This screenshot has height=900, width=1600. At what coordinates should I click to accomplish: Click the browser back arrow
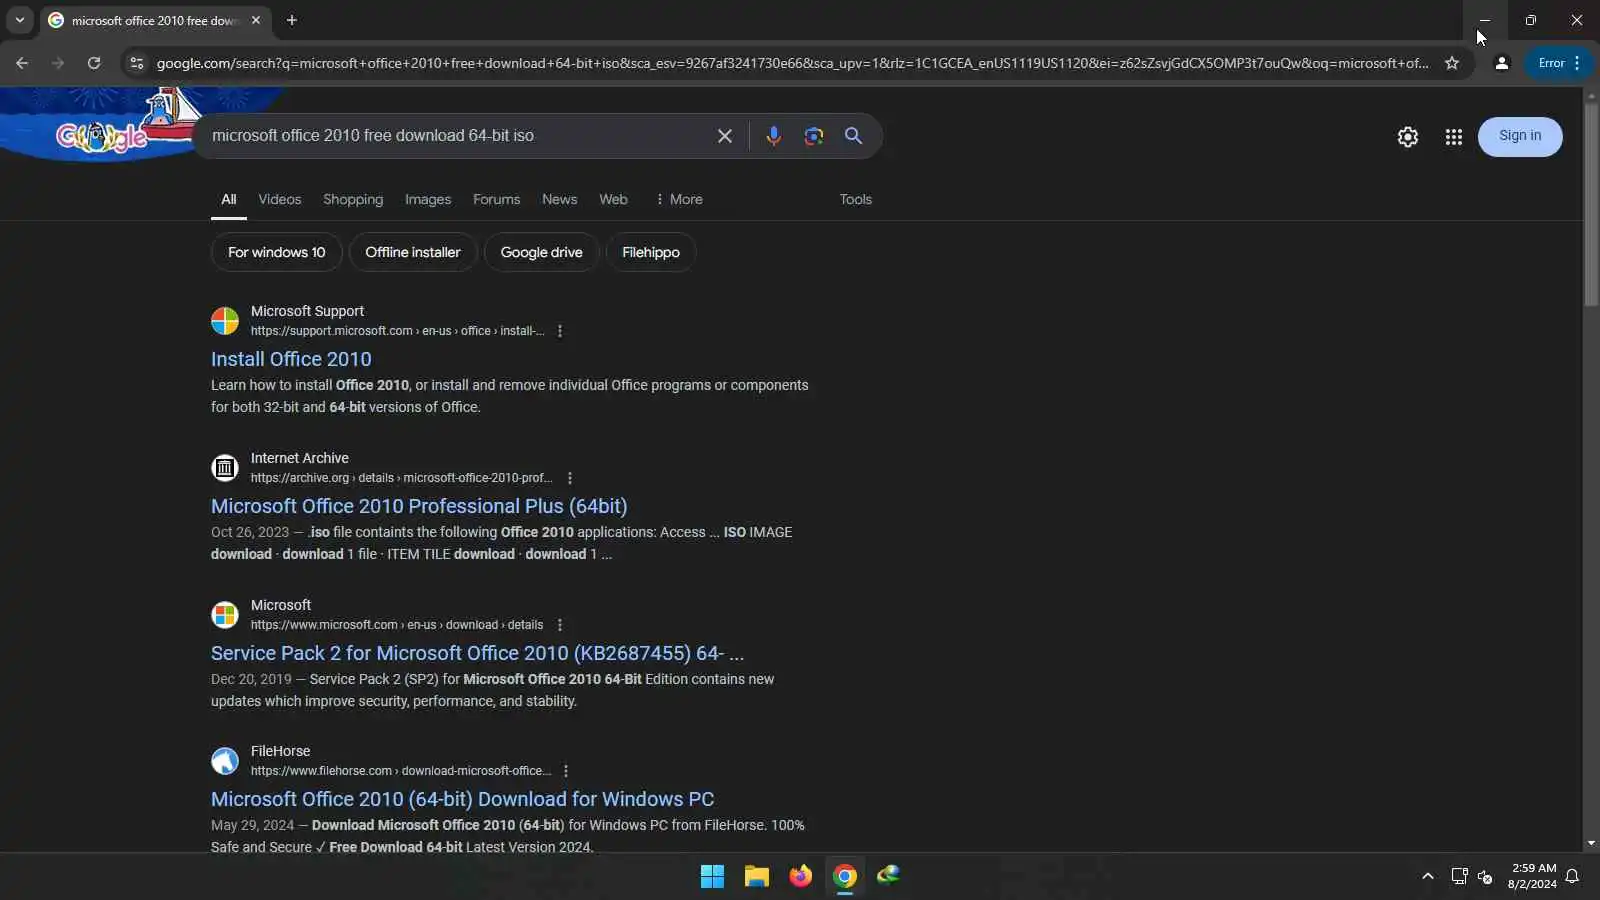click(22, 63)
